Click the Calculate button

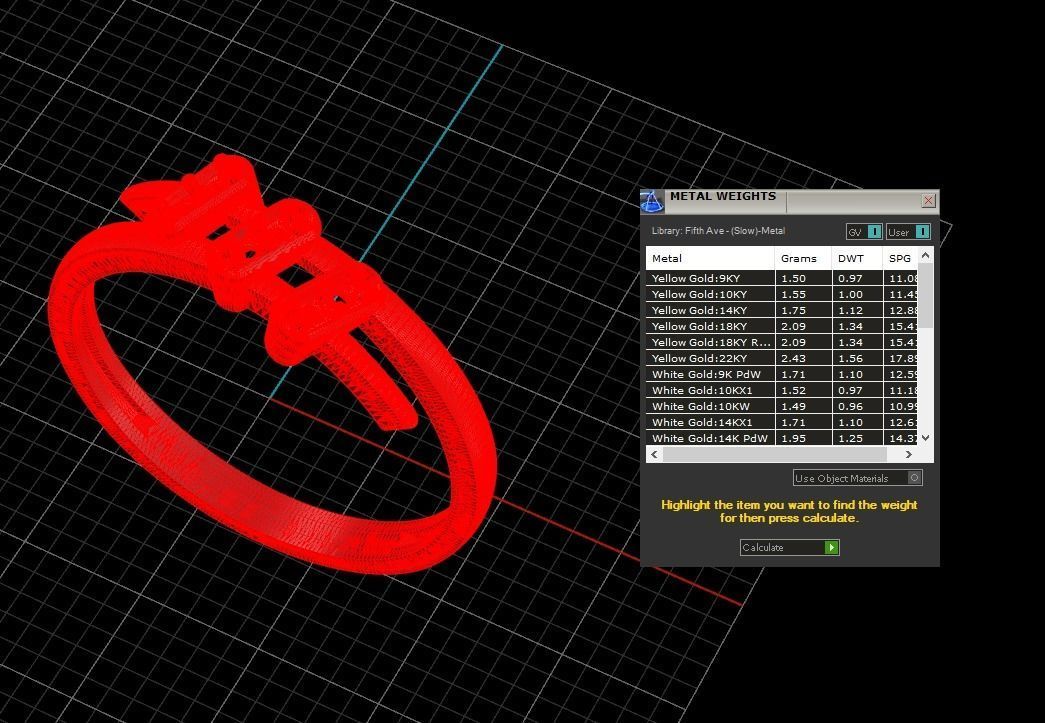[x=790, y=547]
